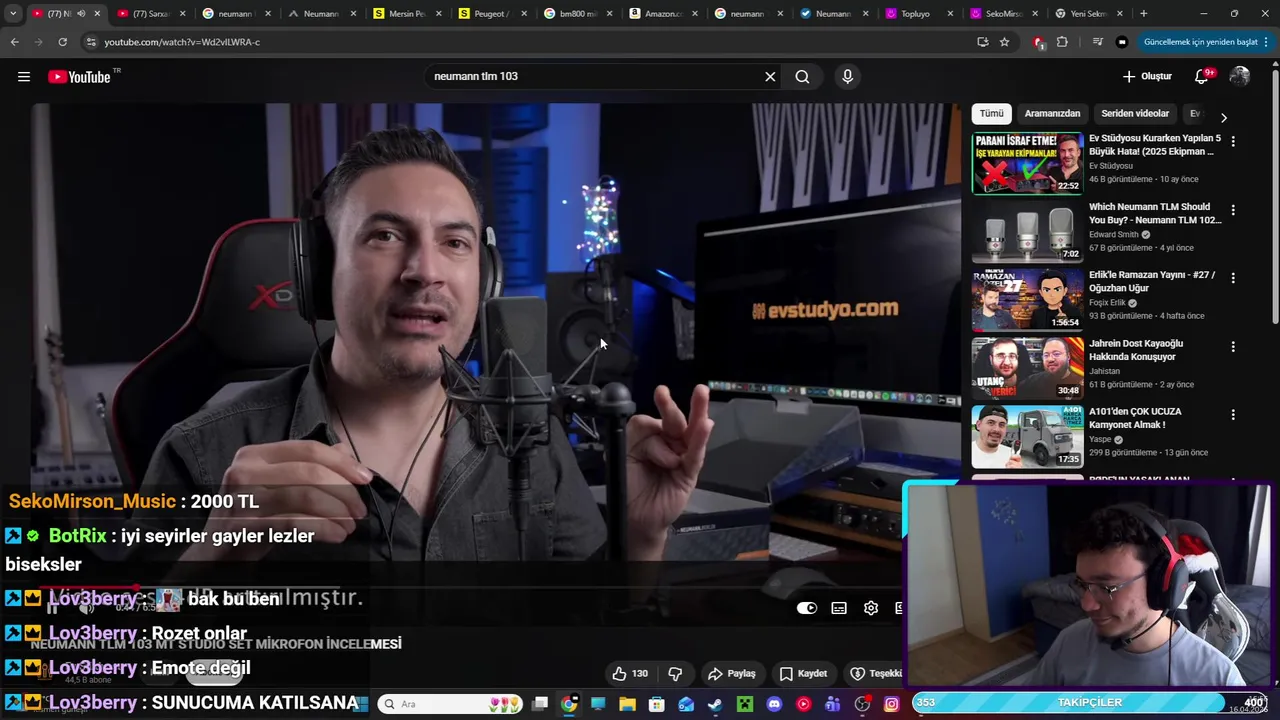Select the Seriden videolar filter chip

click(x=1135, y=114)
